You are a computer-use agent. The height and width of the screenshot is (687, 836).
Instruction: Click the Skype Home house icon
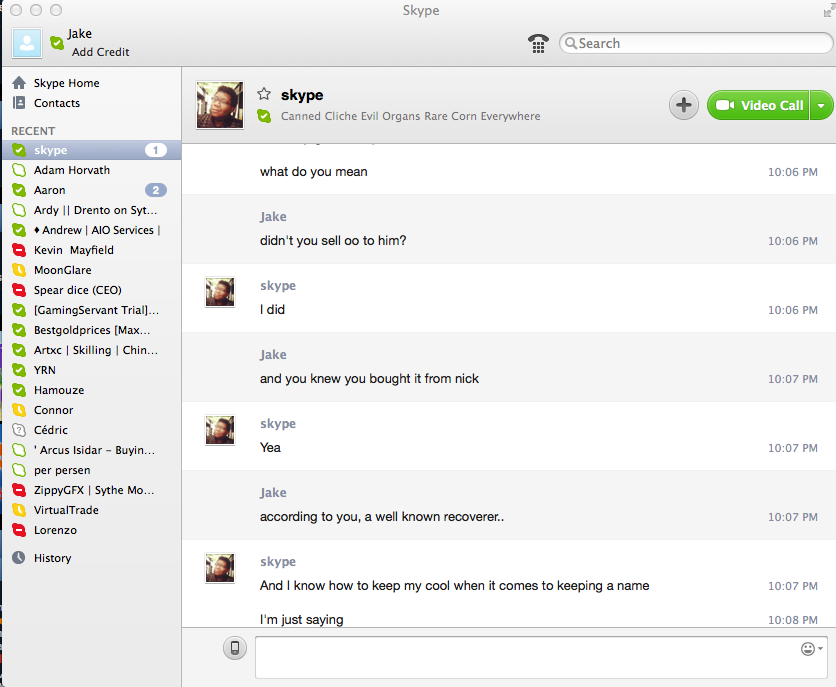[x=19, y=83]
